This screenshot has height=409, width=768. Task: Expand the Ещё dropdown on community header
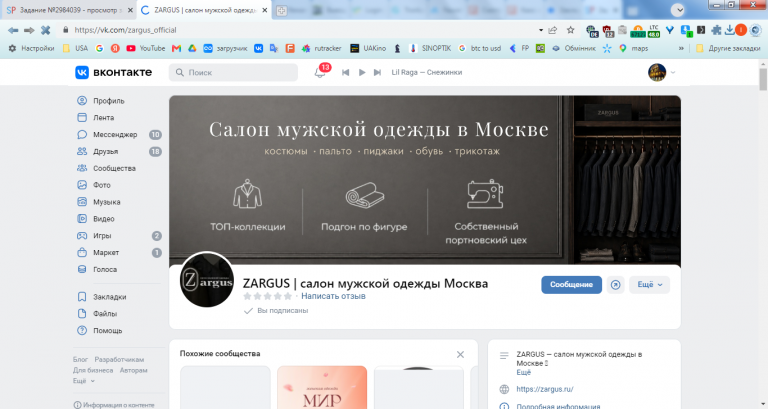click(x=649, y=285)
